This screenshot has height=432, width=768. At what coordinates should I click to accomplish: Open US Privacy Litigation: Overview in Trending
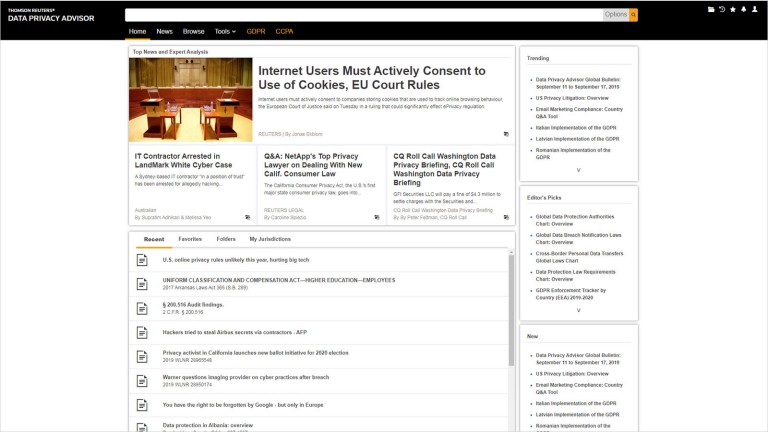pos(572,98)
